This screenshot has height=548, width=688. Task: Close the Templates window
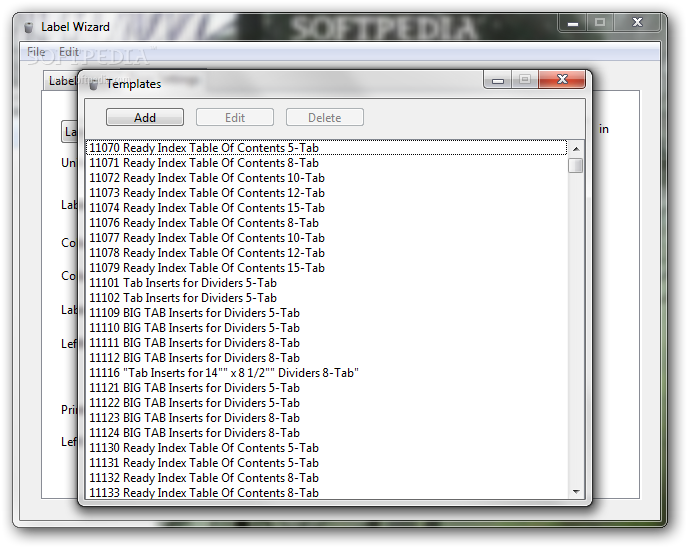click(x=562, y=79)
